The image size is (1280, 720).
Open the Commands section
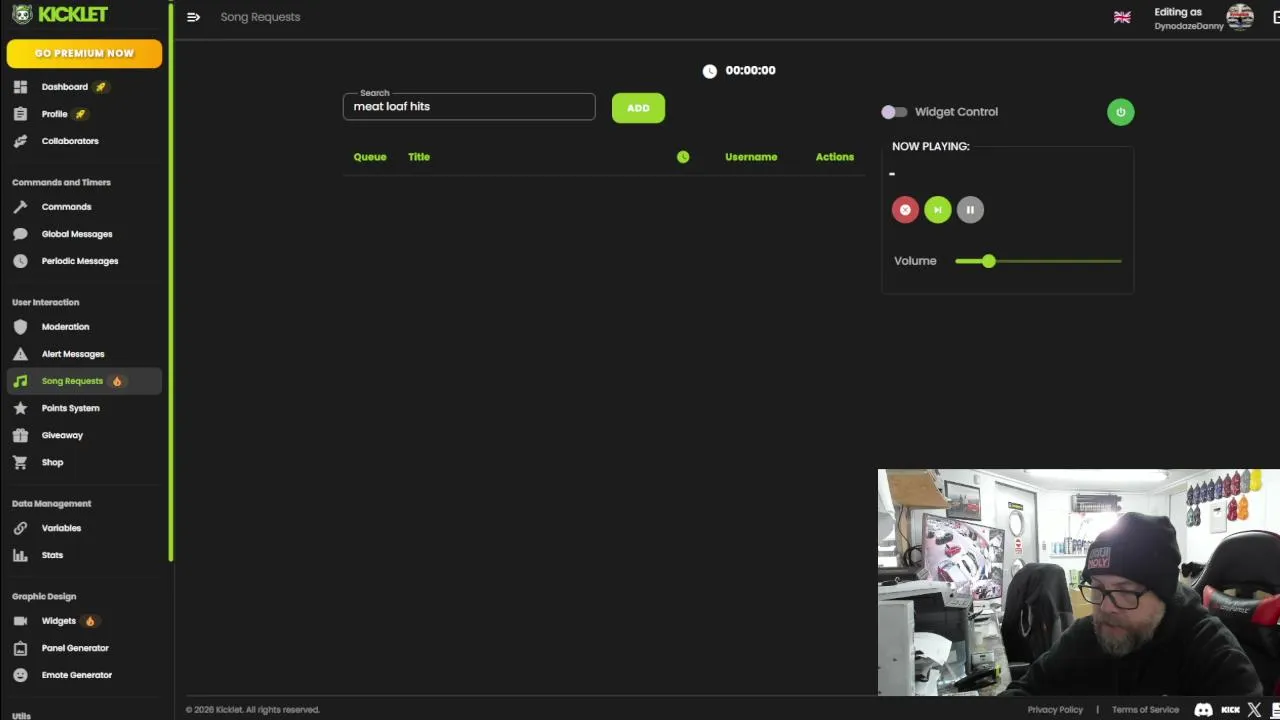66,207
